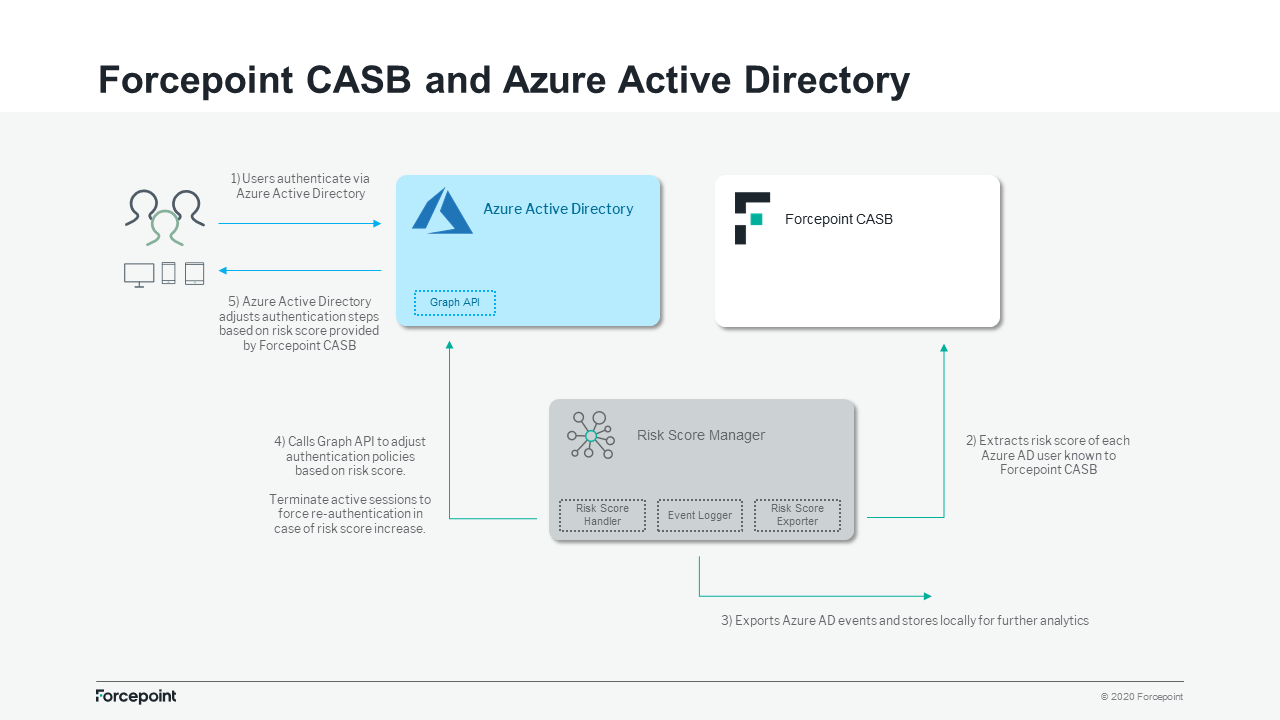Select the Risk Score Handler module
1280x720 pixels.
(x=602, y=515)
